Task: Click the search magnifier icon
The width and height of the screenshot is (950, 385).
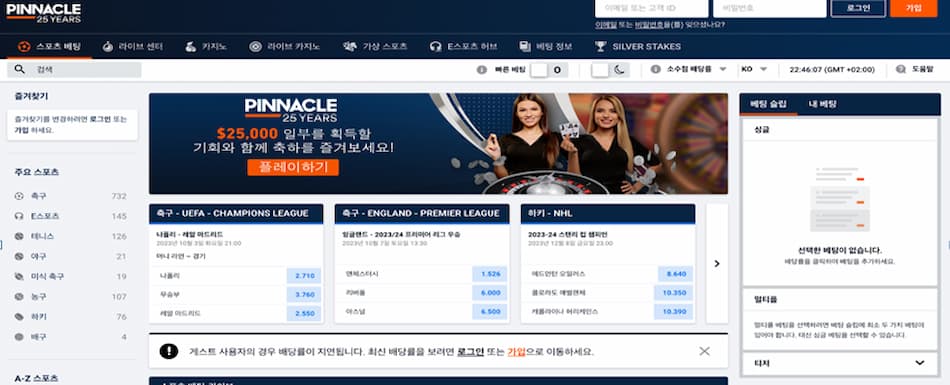Action: pyautogui.click(x=19, y=70)
